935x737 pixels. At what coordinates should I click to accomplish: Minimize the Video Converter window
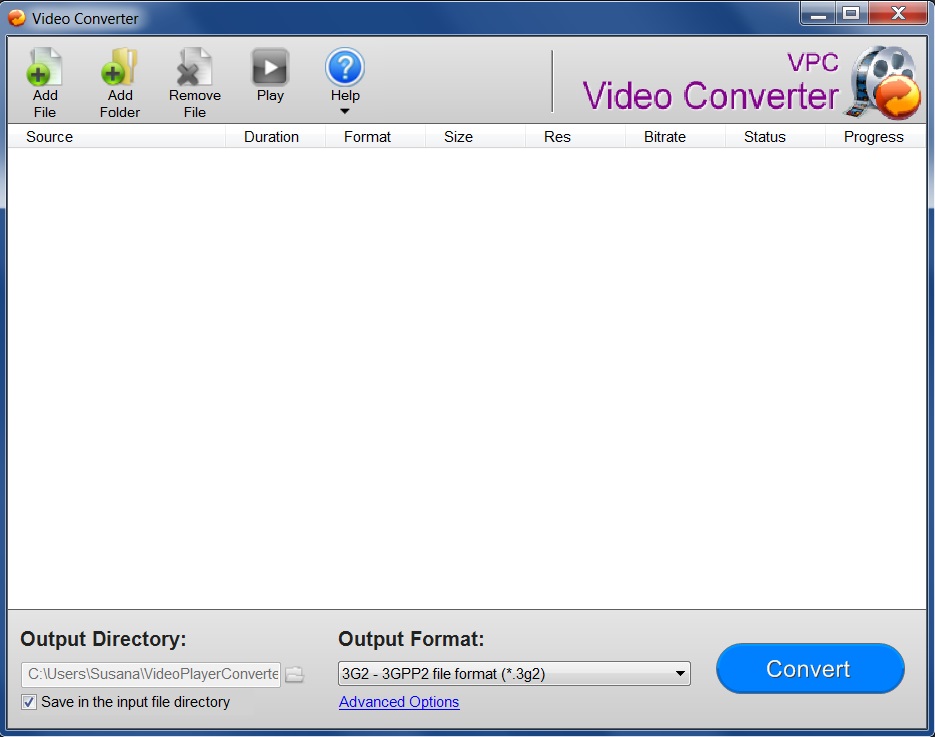[818, 14]
